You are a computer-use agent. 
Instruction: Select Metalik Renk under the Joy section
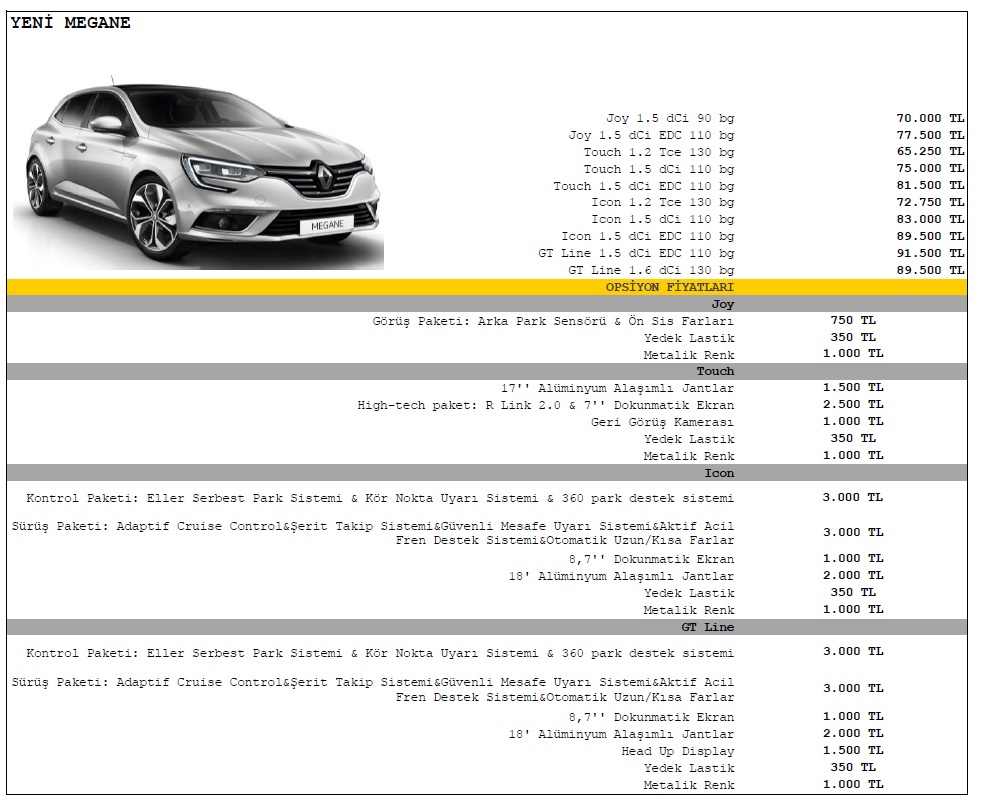click(689, 355)
